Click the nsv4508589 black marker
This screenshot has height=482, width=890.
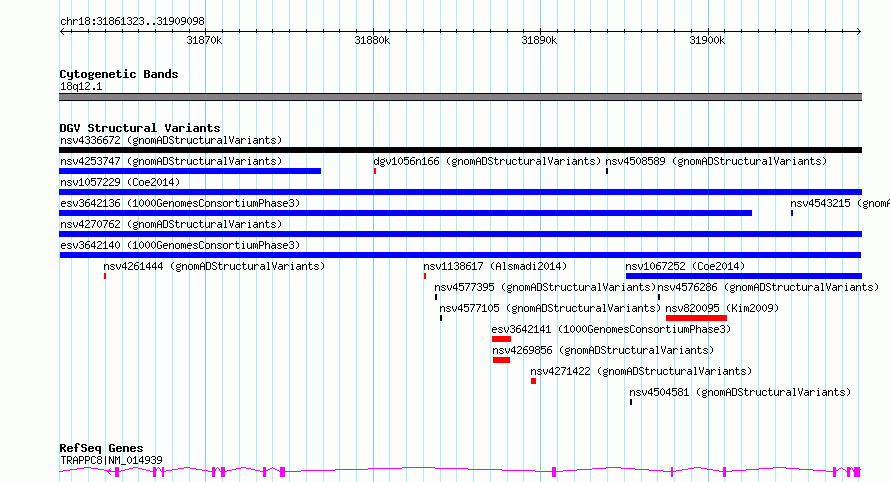pyautogui.click(x=607, y=171)
